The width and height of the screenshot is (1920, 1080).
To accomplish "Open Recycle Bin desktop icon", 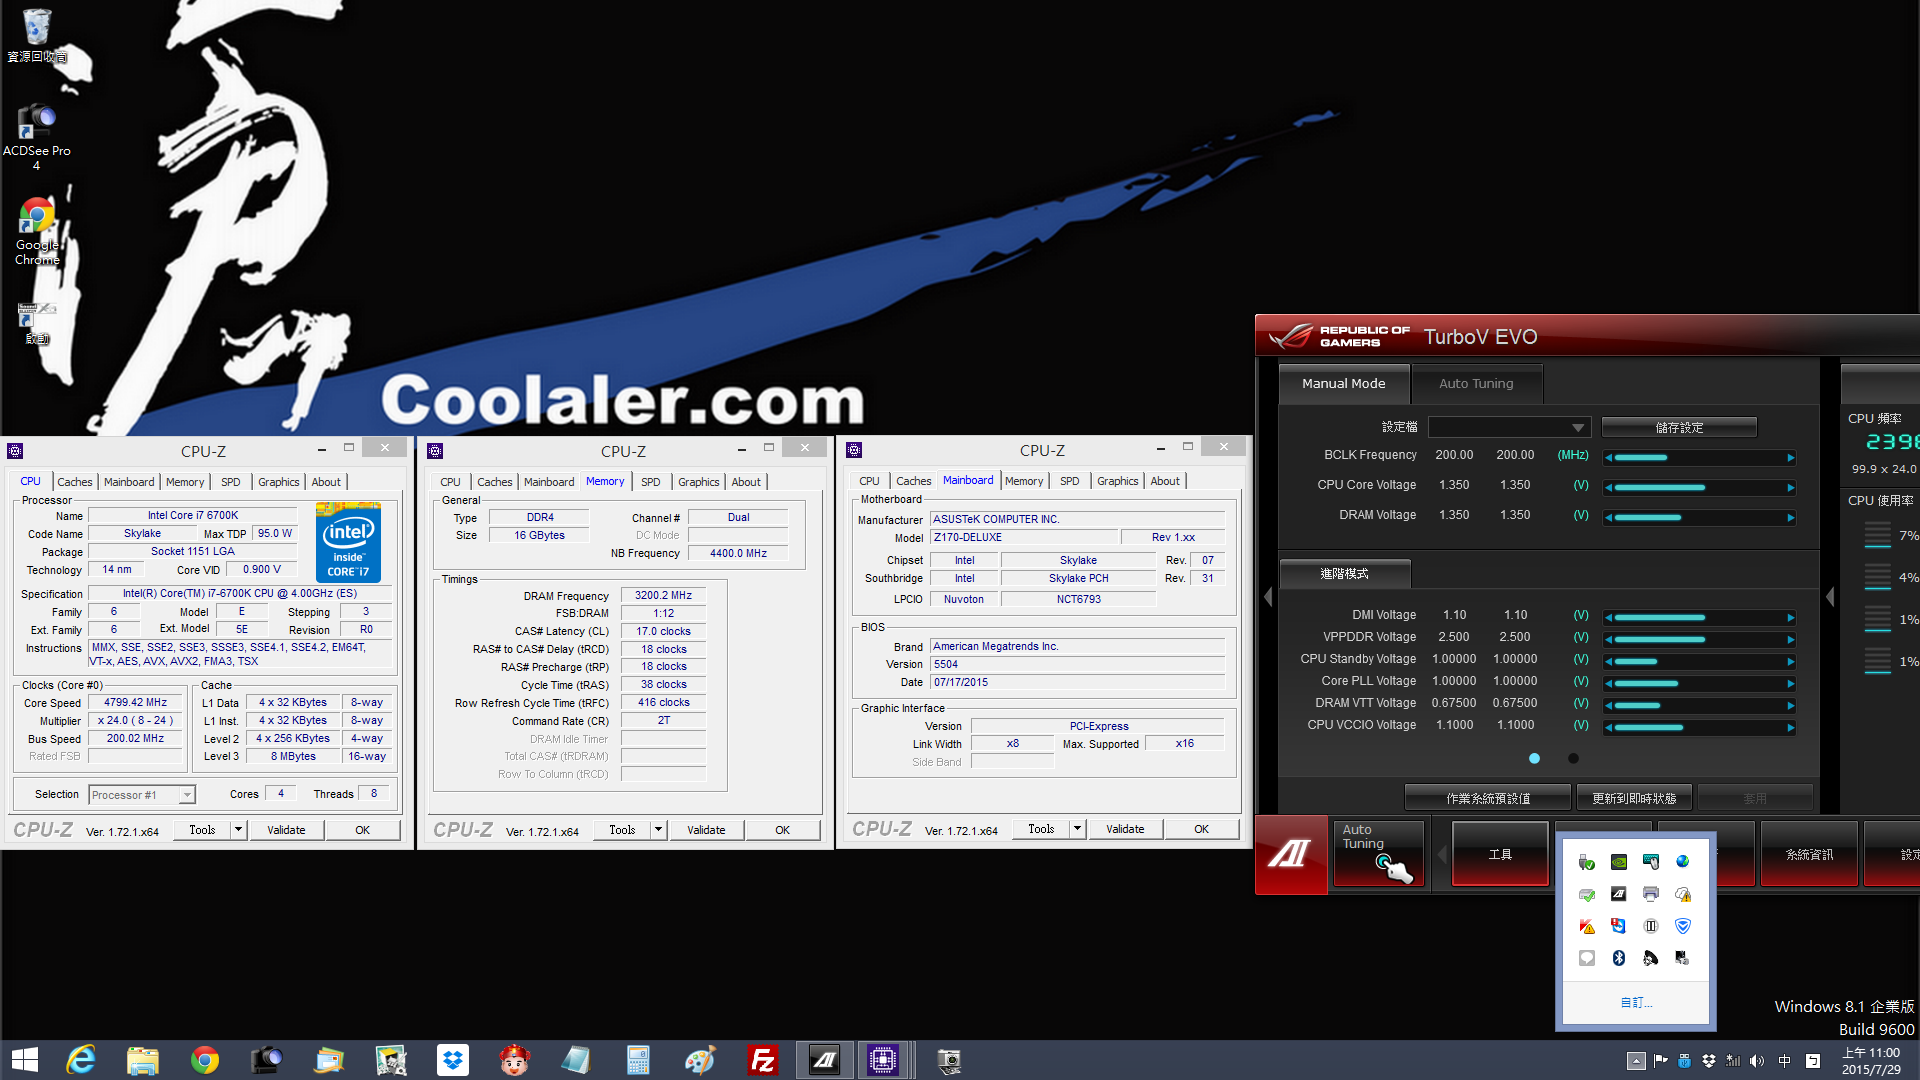I will [37, 35].
